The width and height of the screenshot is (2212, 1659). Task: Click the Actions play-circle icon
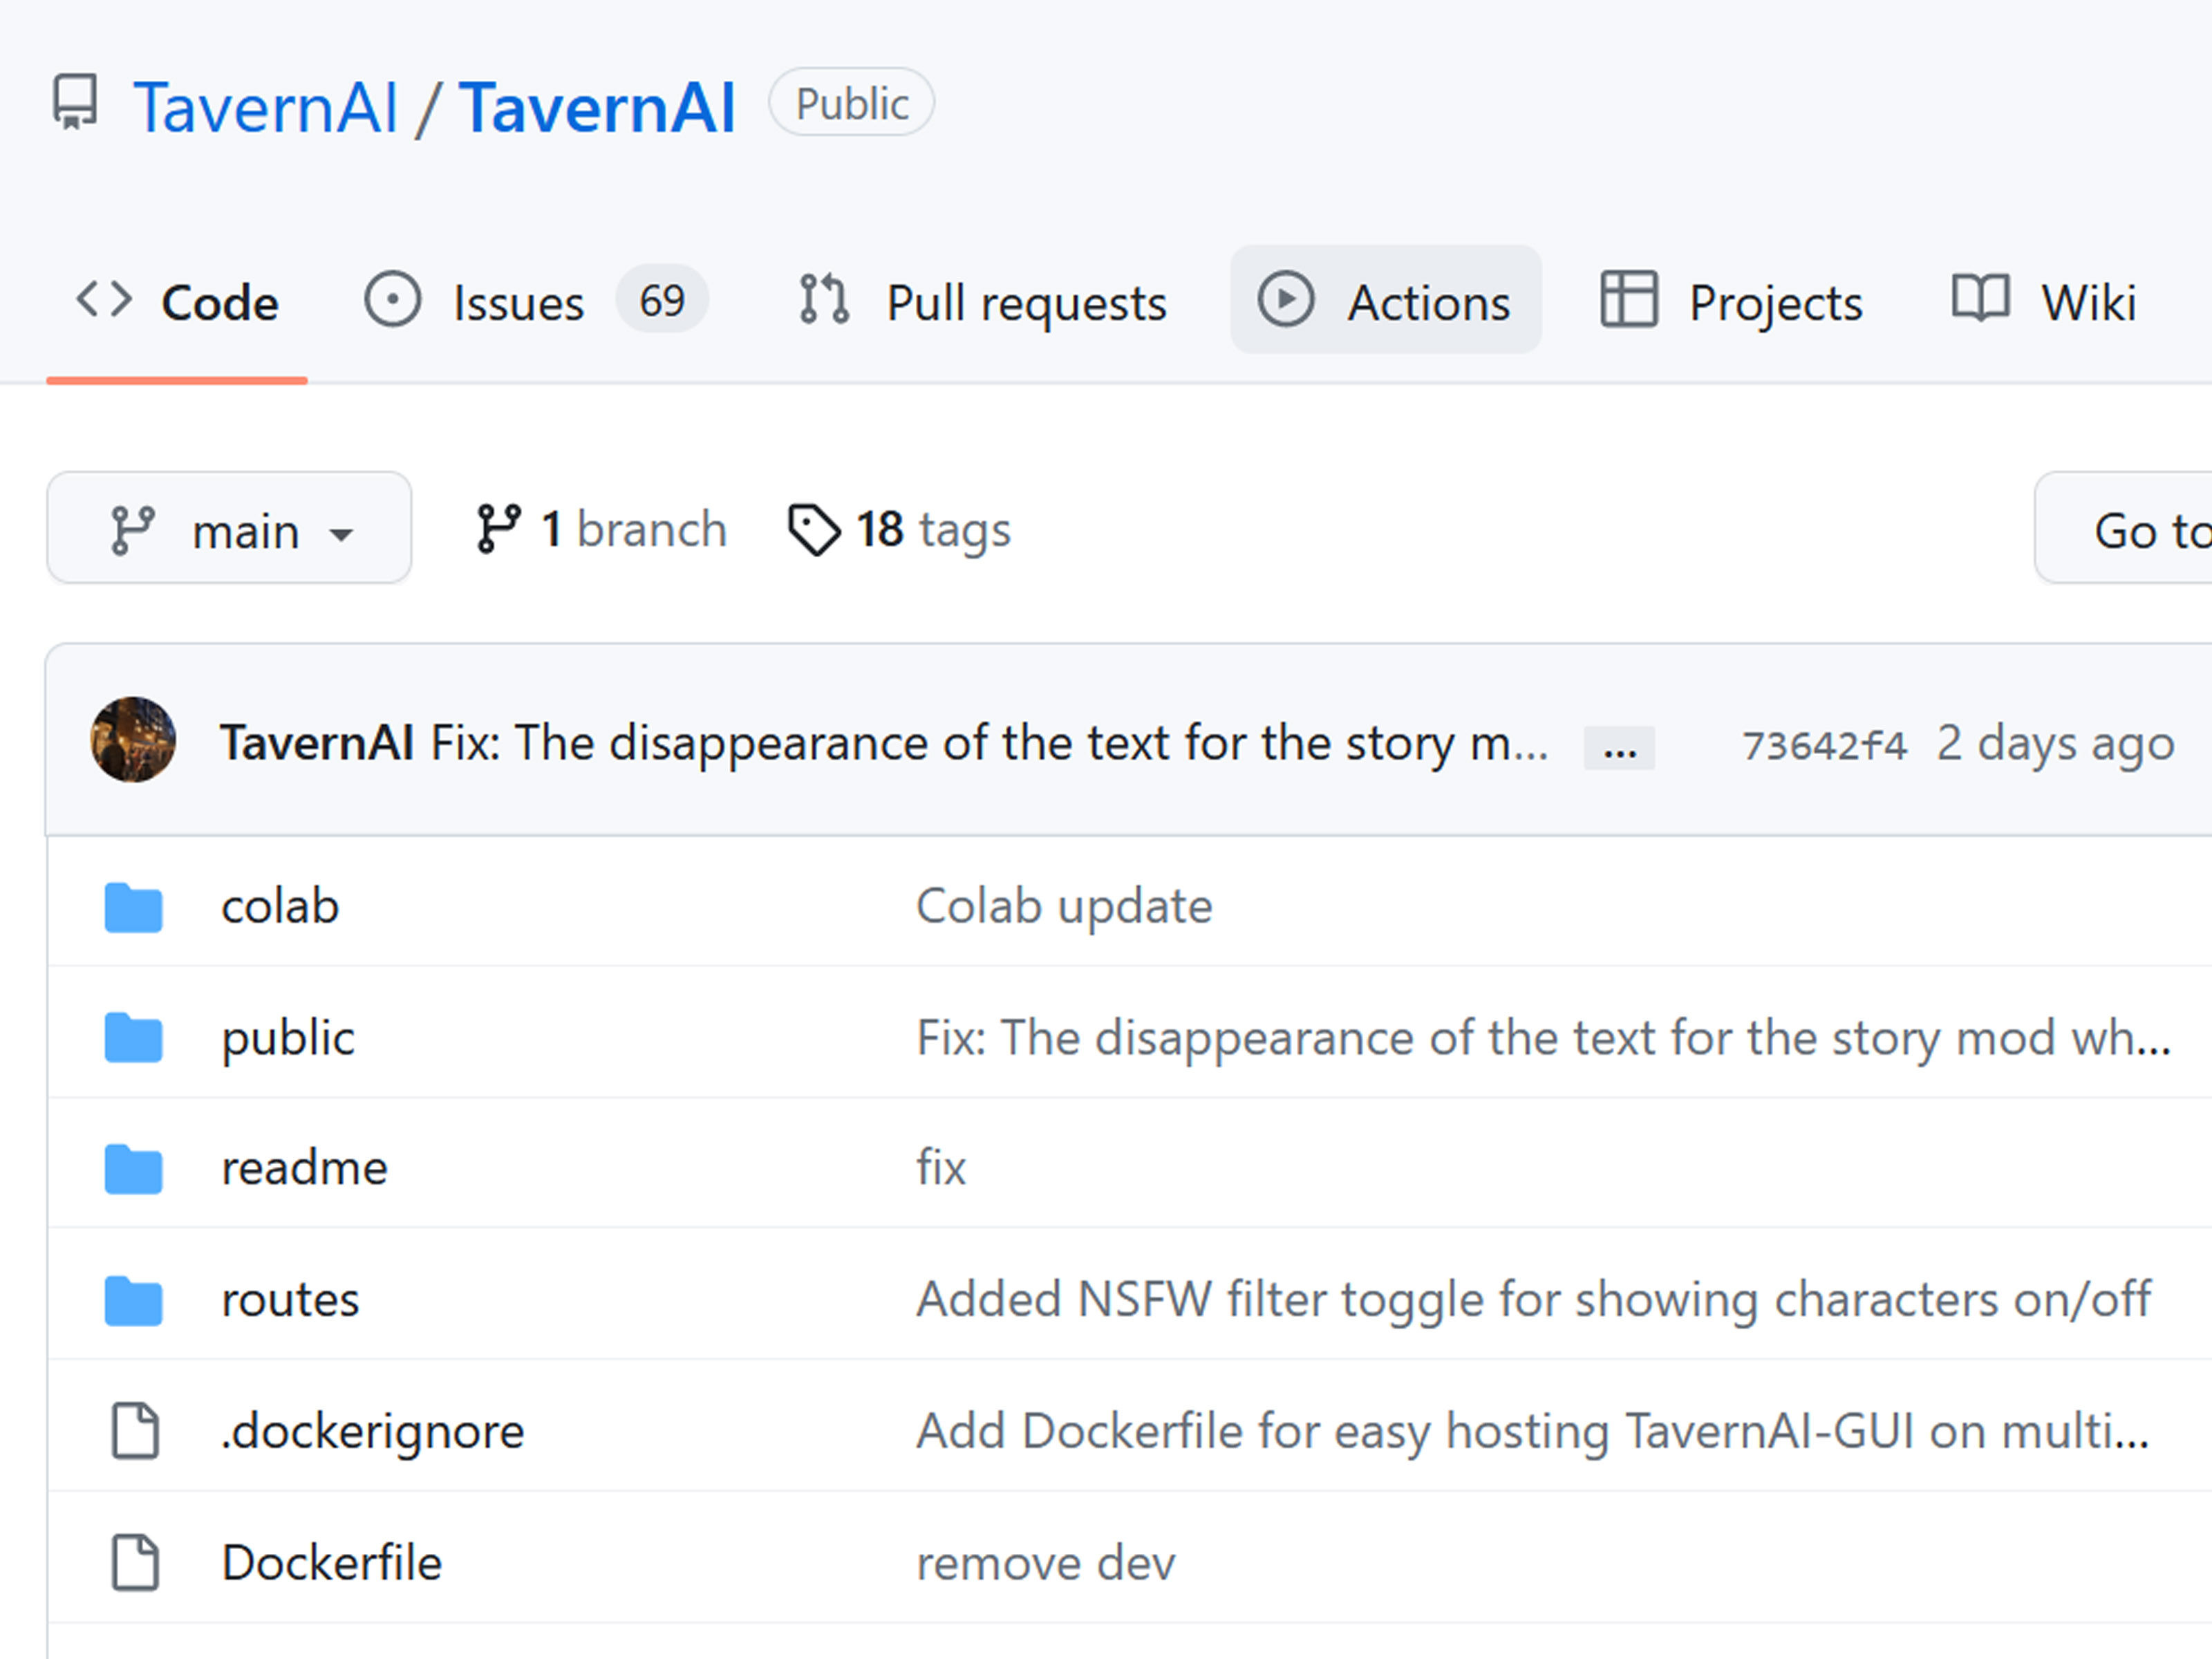(x=1285, y=299)
